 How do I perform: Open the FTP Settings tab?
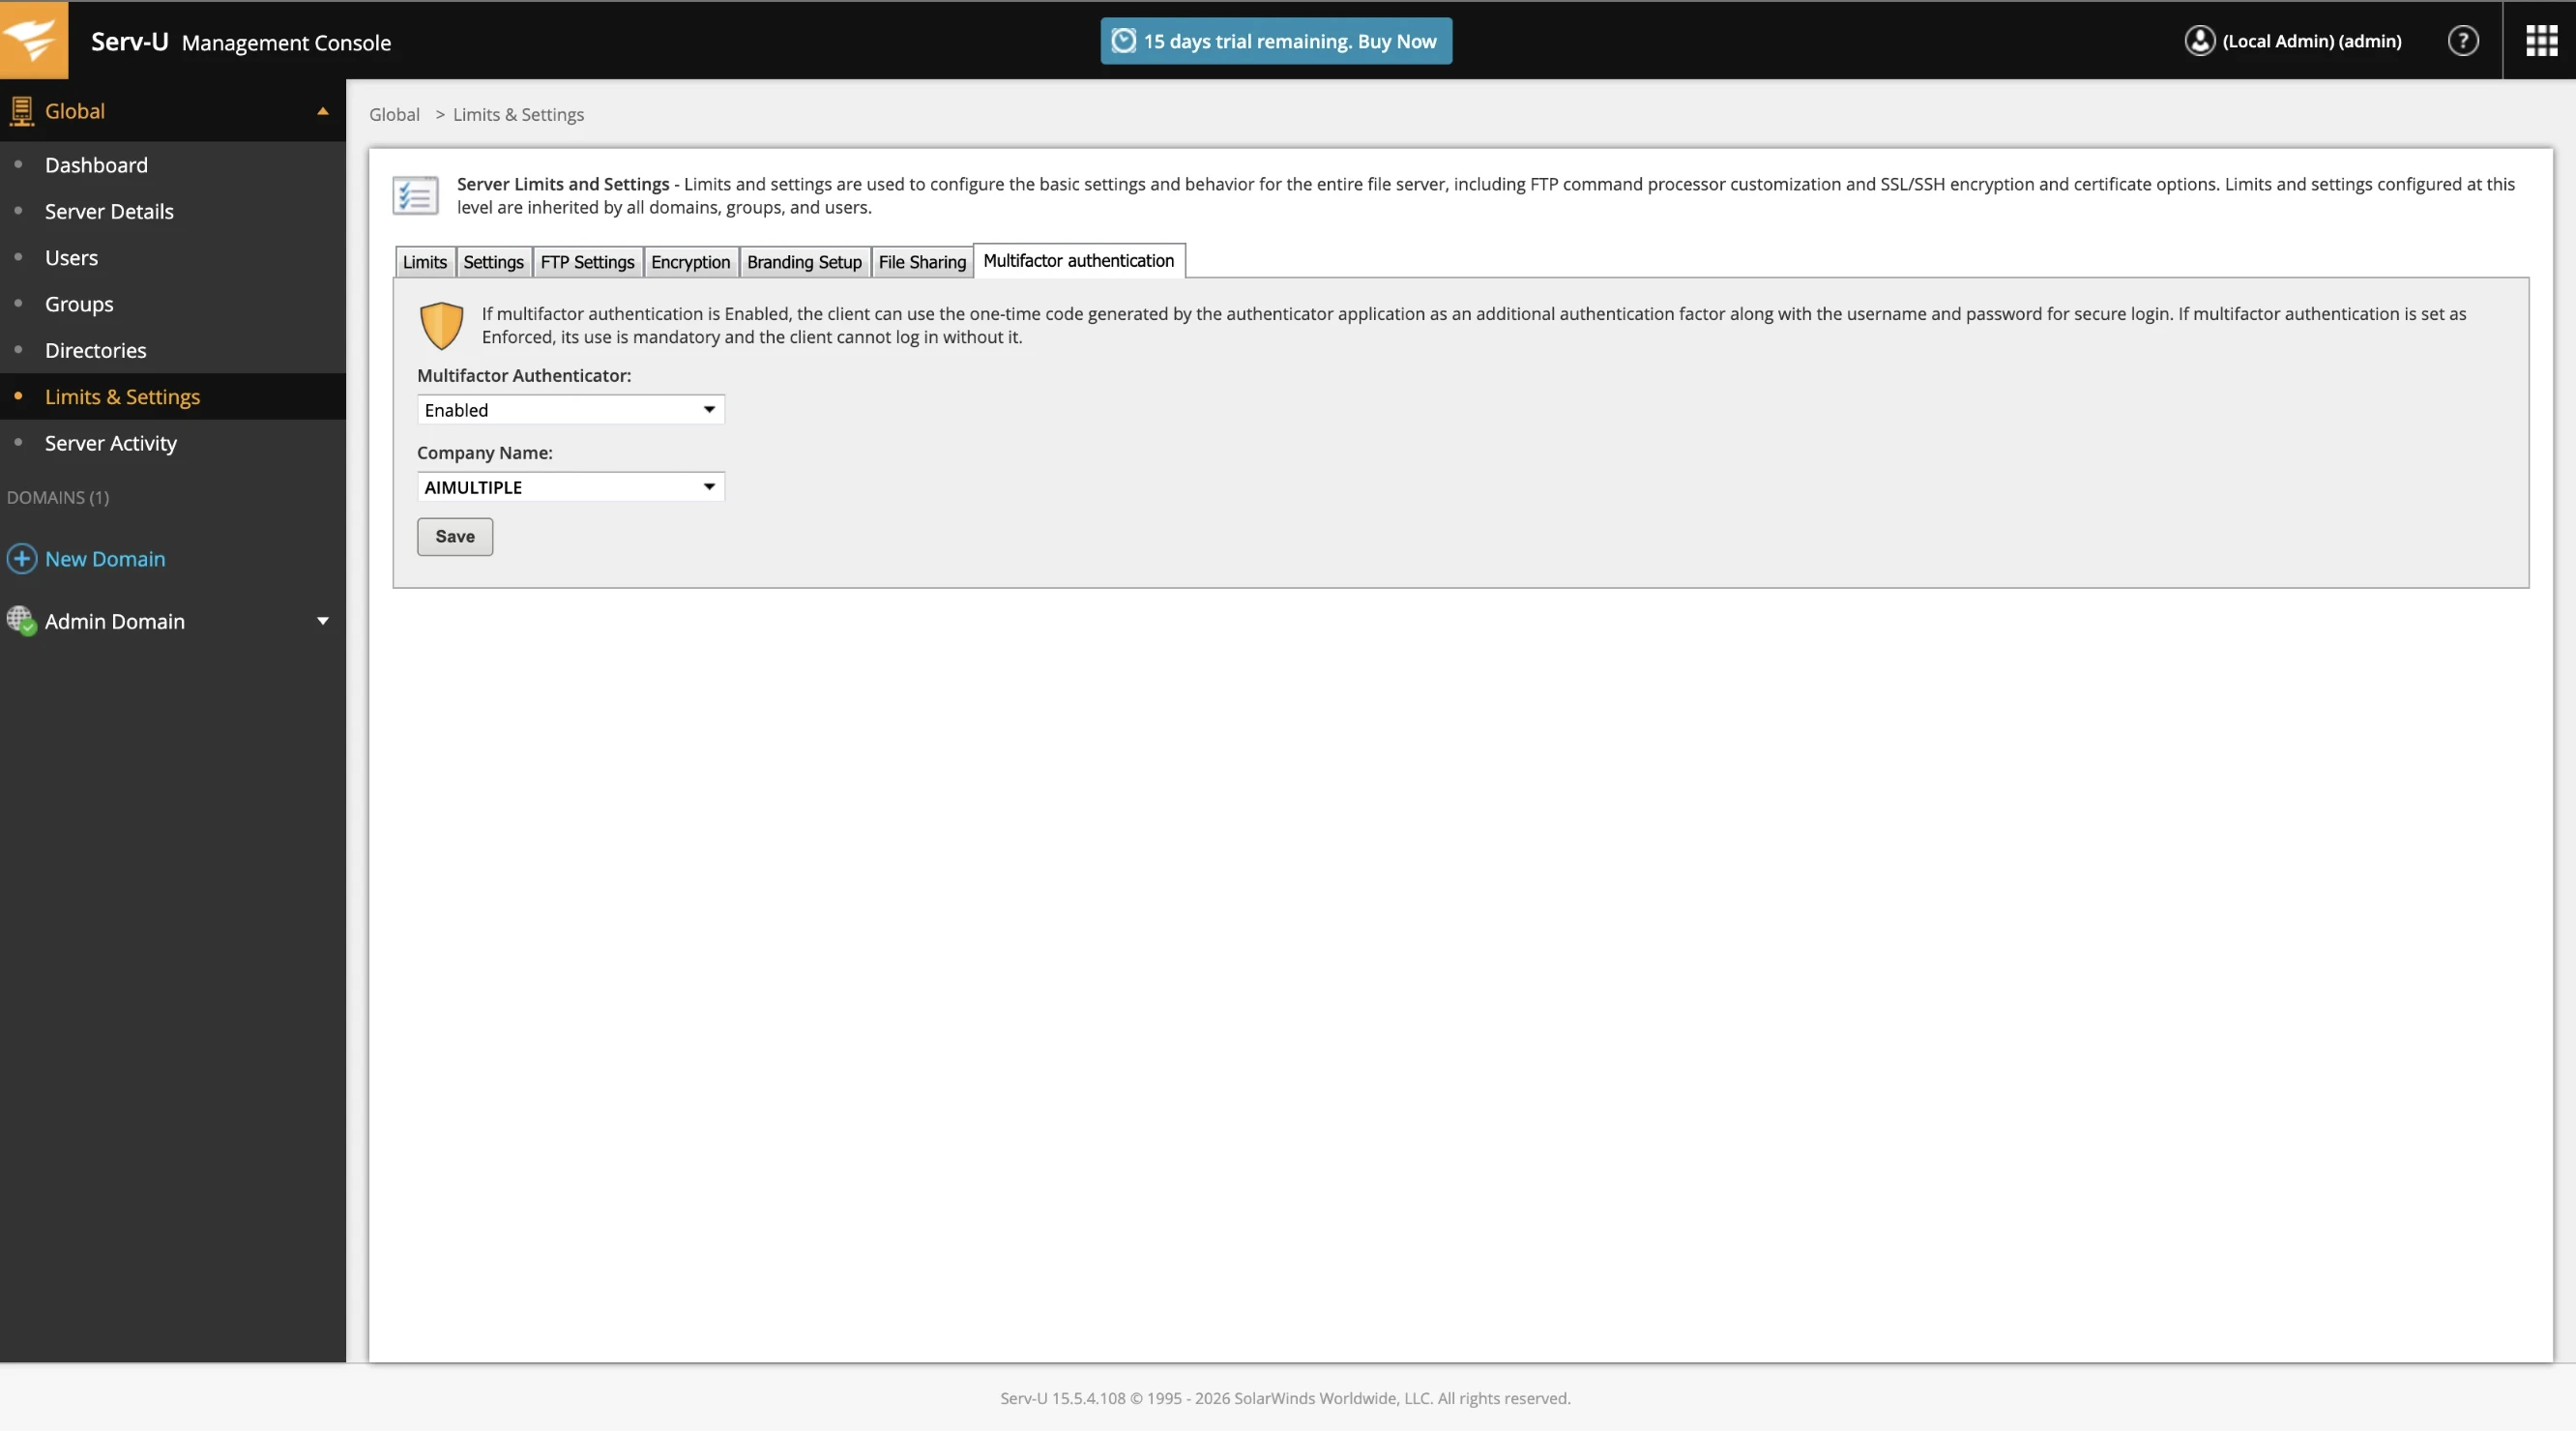point(587,262)
